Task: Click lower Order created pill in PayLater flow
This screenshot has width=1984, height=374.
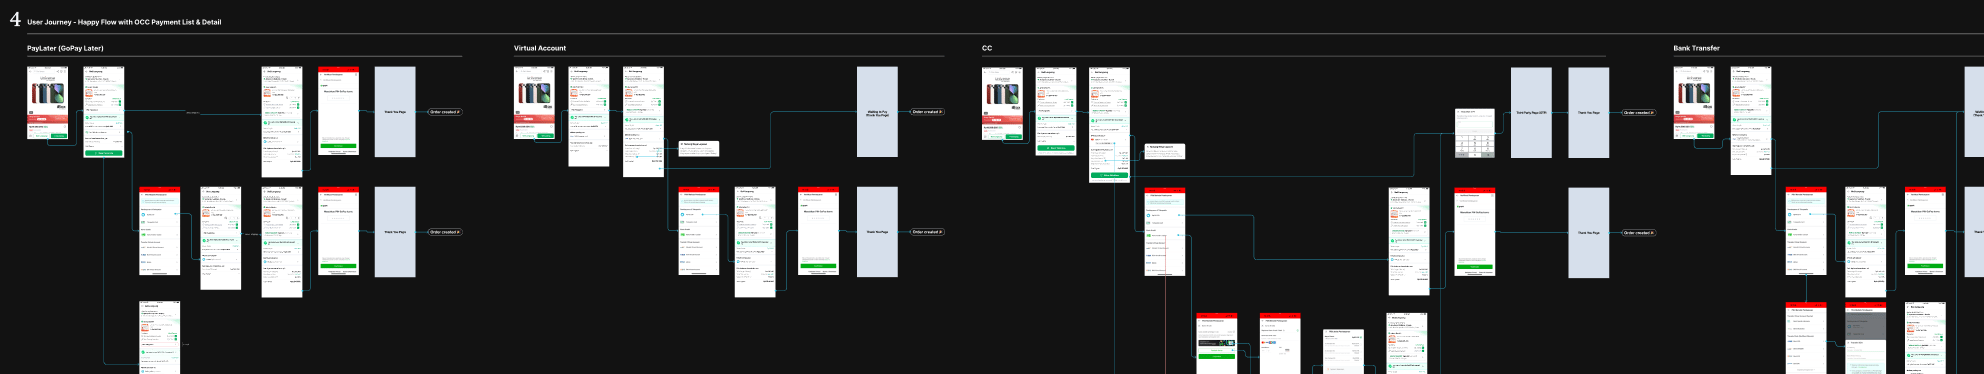Action: 445,232
